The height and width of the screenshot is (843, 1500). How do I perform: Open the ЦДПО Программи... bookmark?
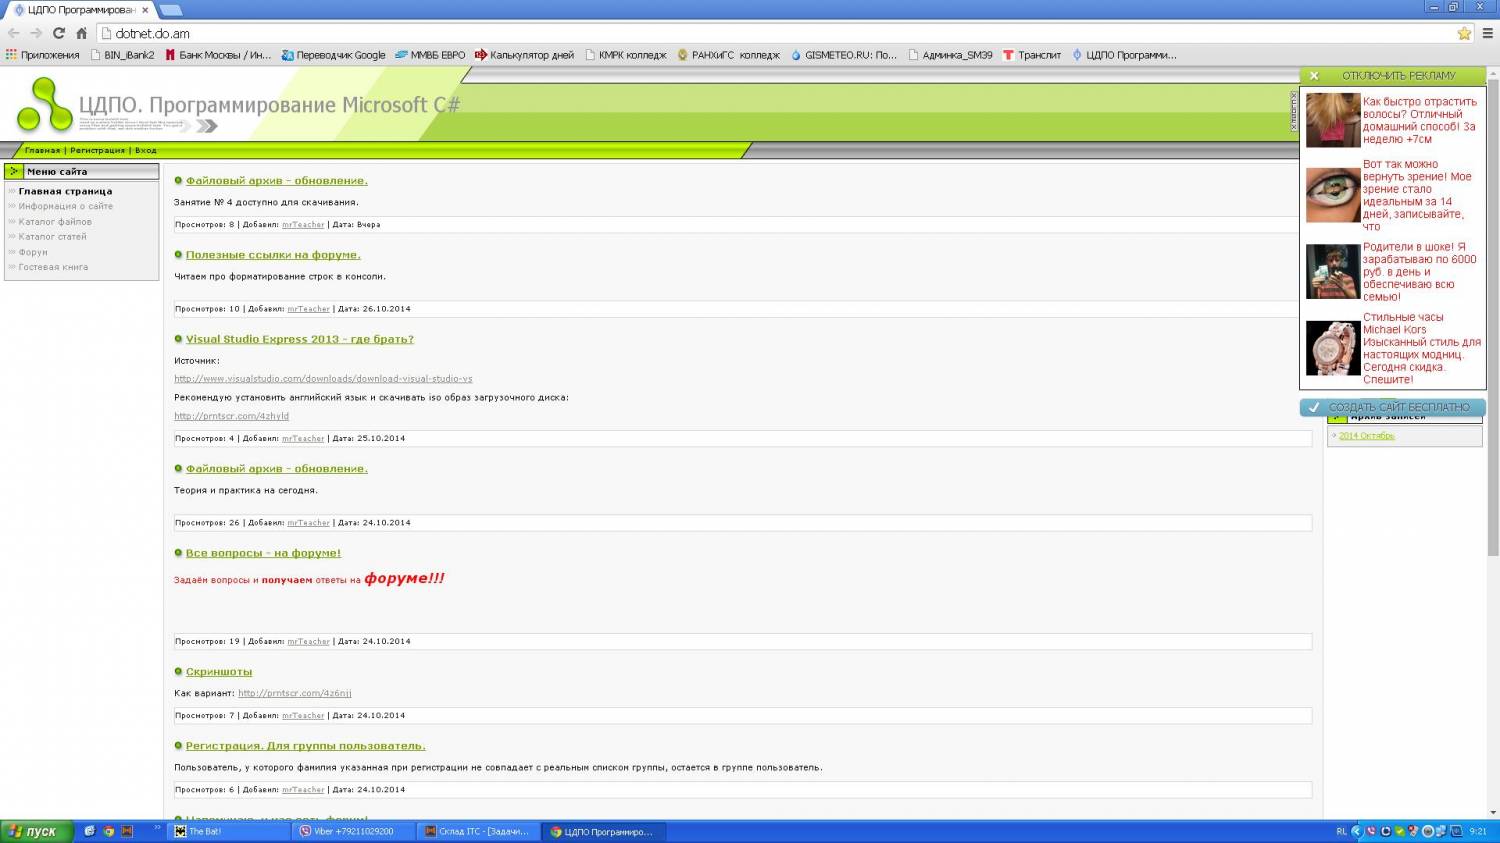coord(1125,55)
